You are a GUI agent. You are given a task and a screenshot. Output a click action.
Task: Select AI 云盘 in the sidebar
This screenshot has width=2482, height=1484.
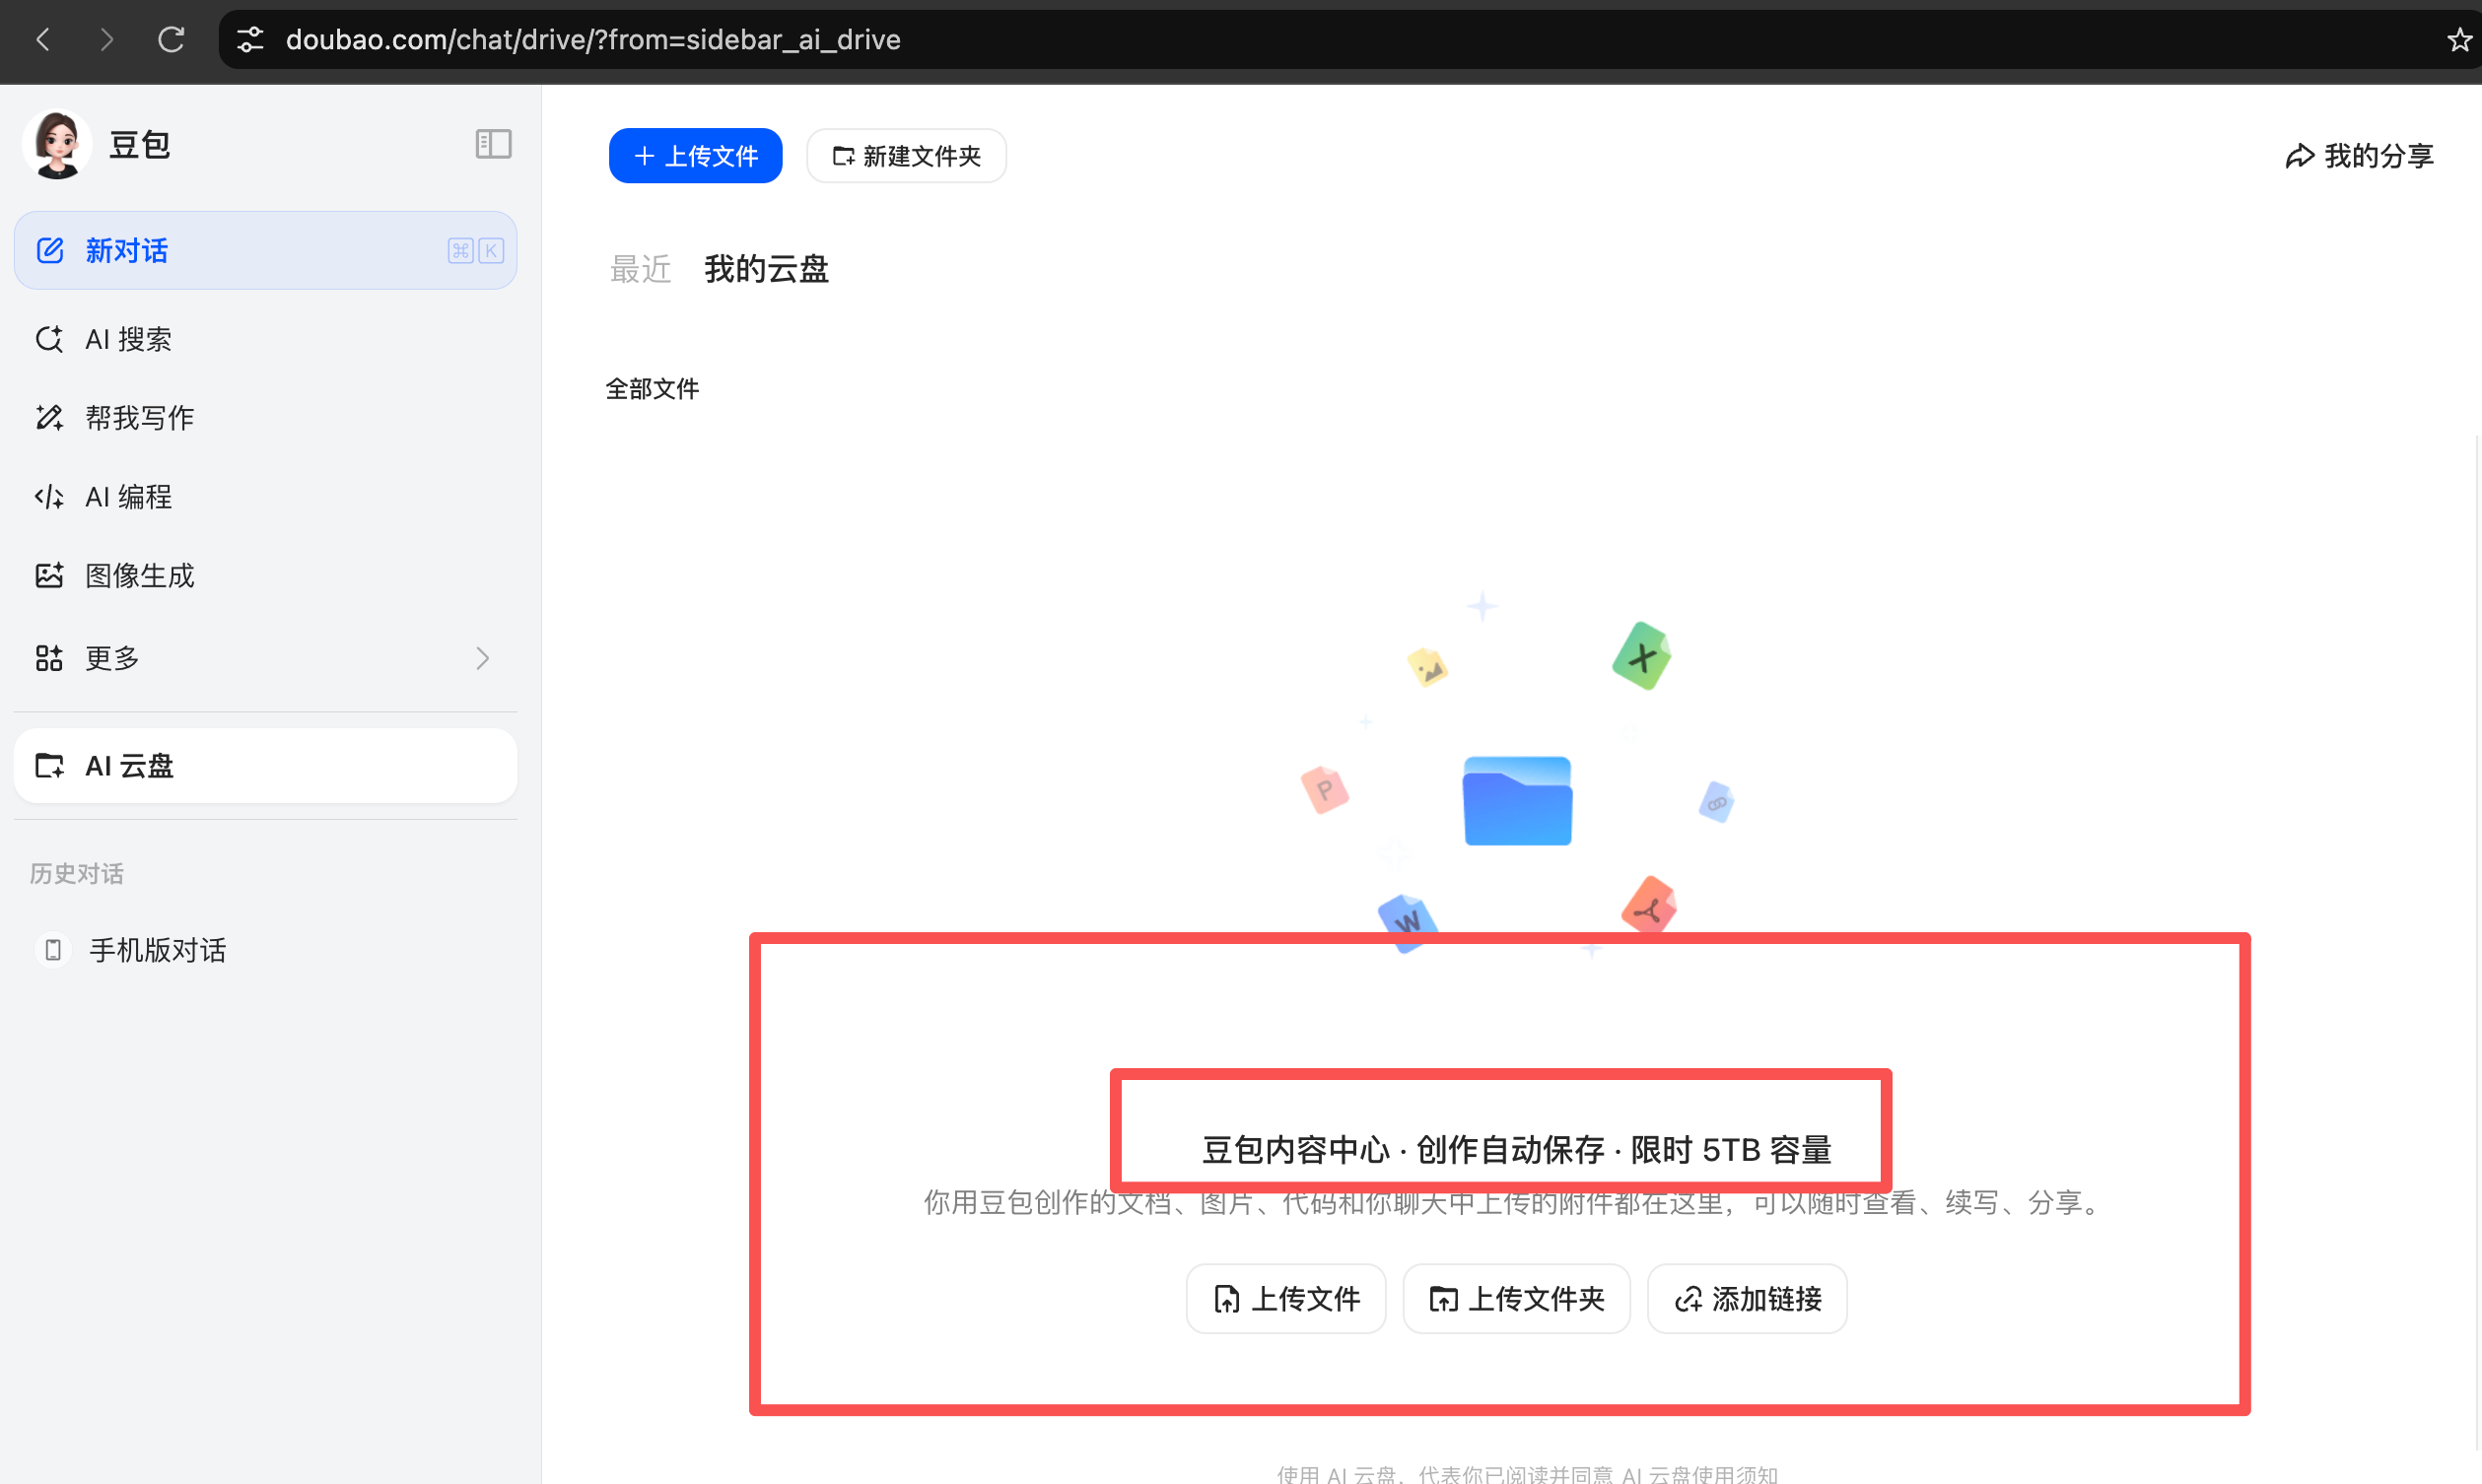[265, 766]
